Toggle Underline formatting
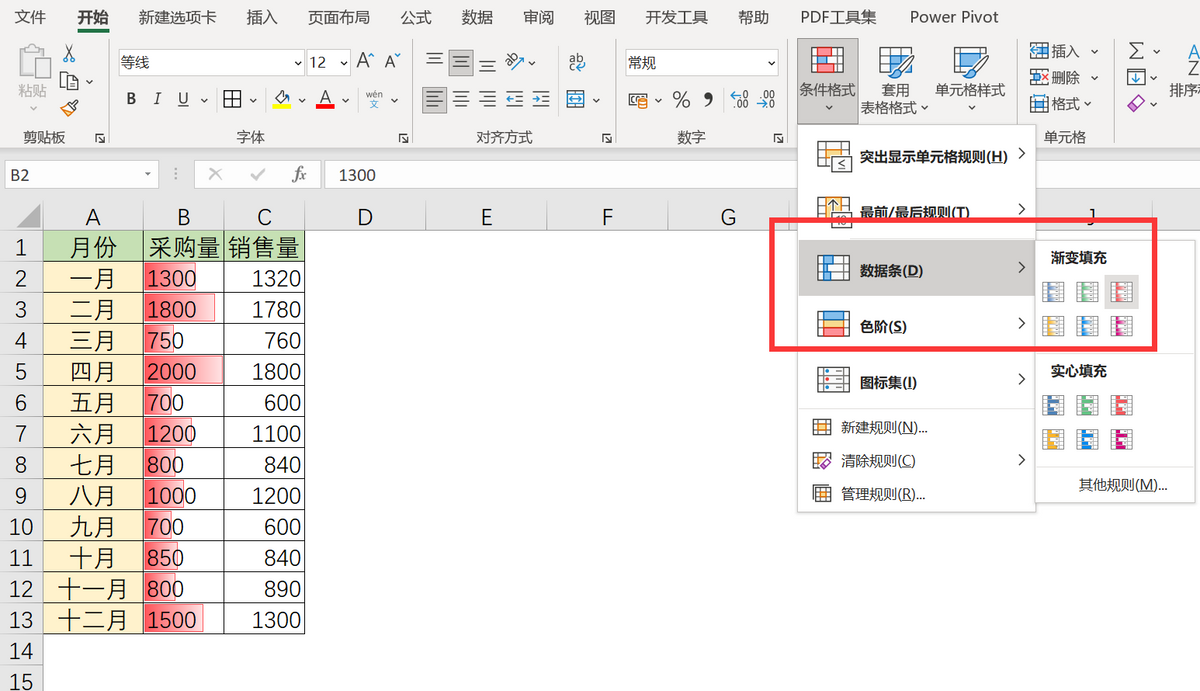The width and height of the screenshot is (1200, 691). [x=183, y=99]
